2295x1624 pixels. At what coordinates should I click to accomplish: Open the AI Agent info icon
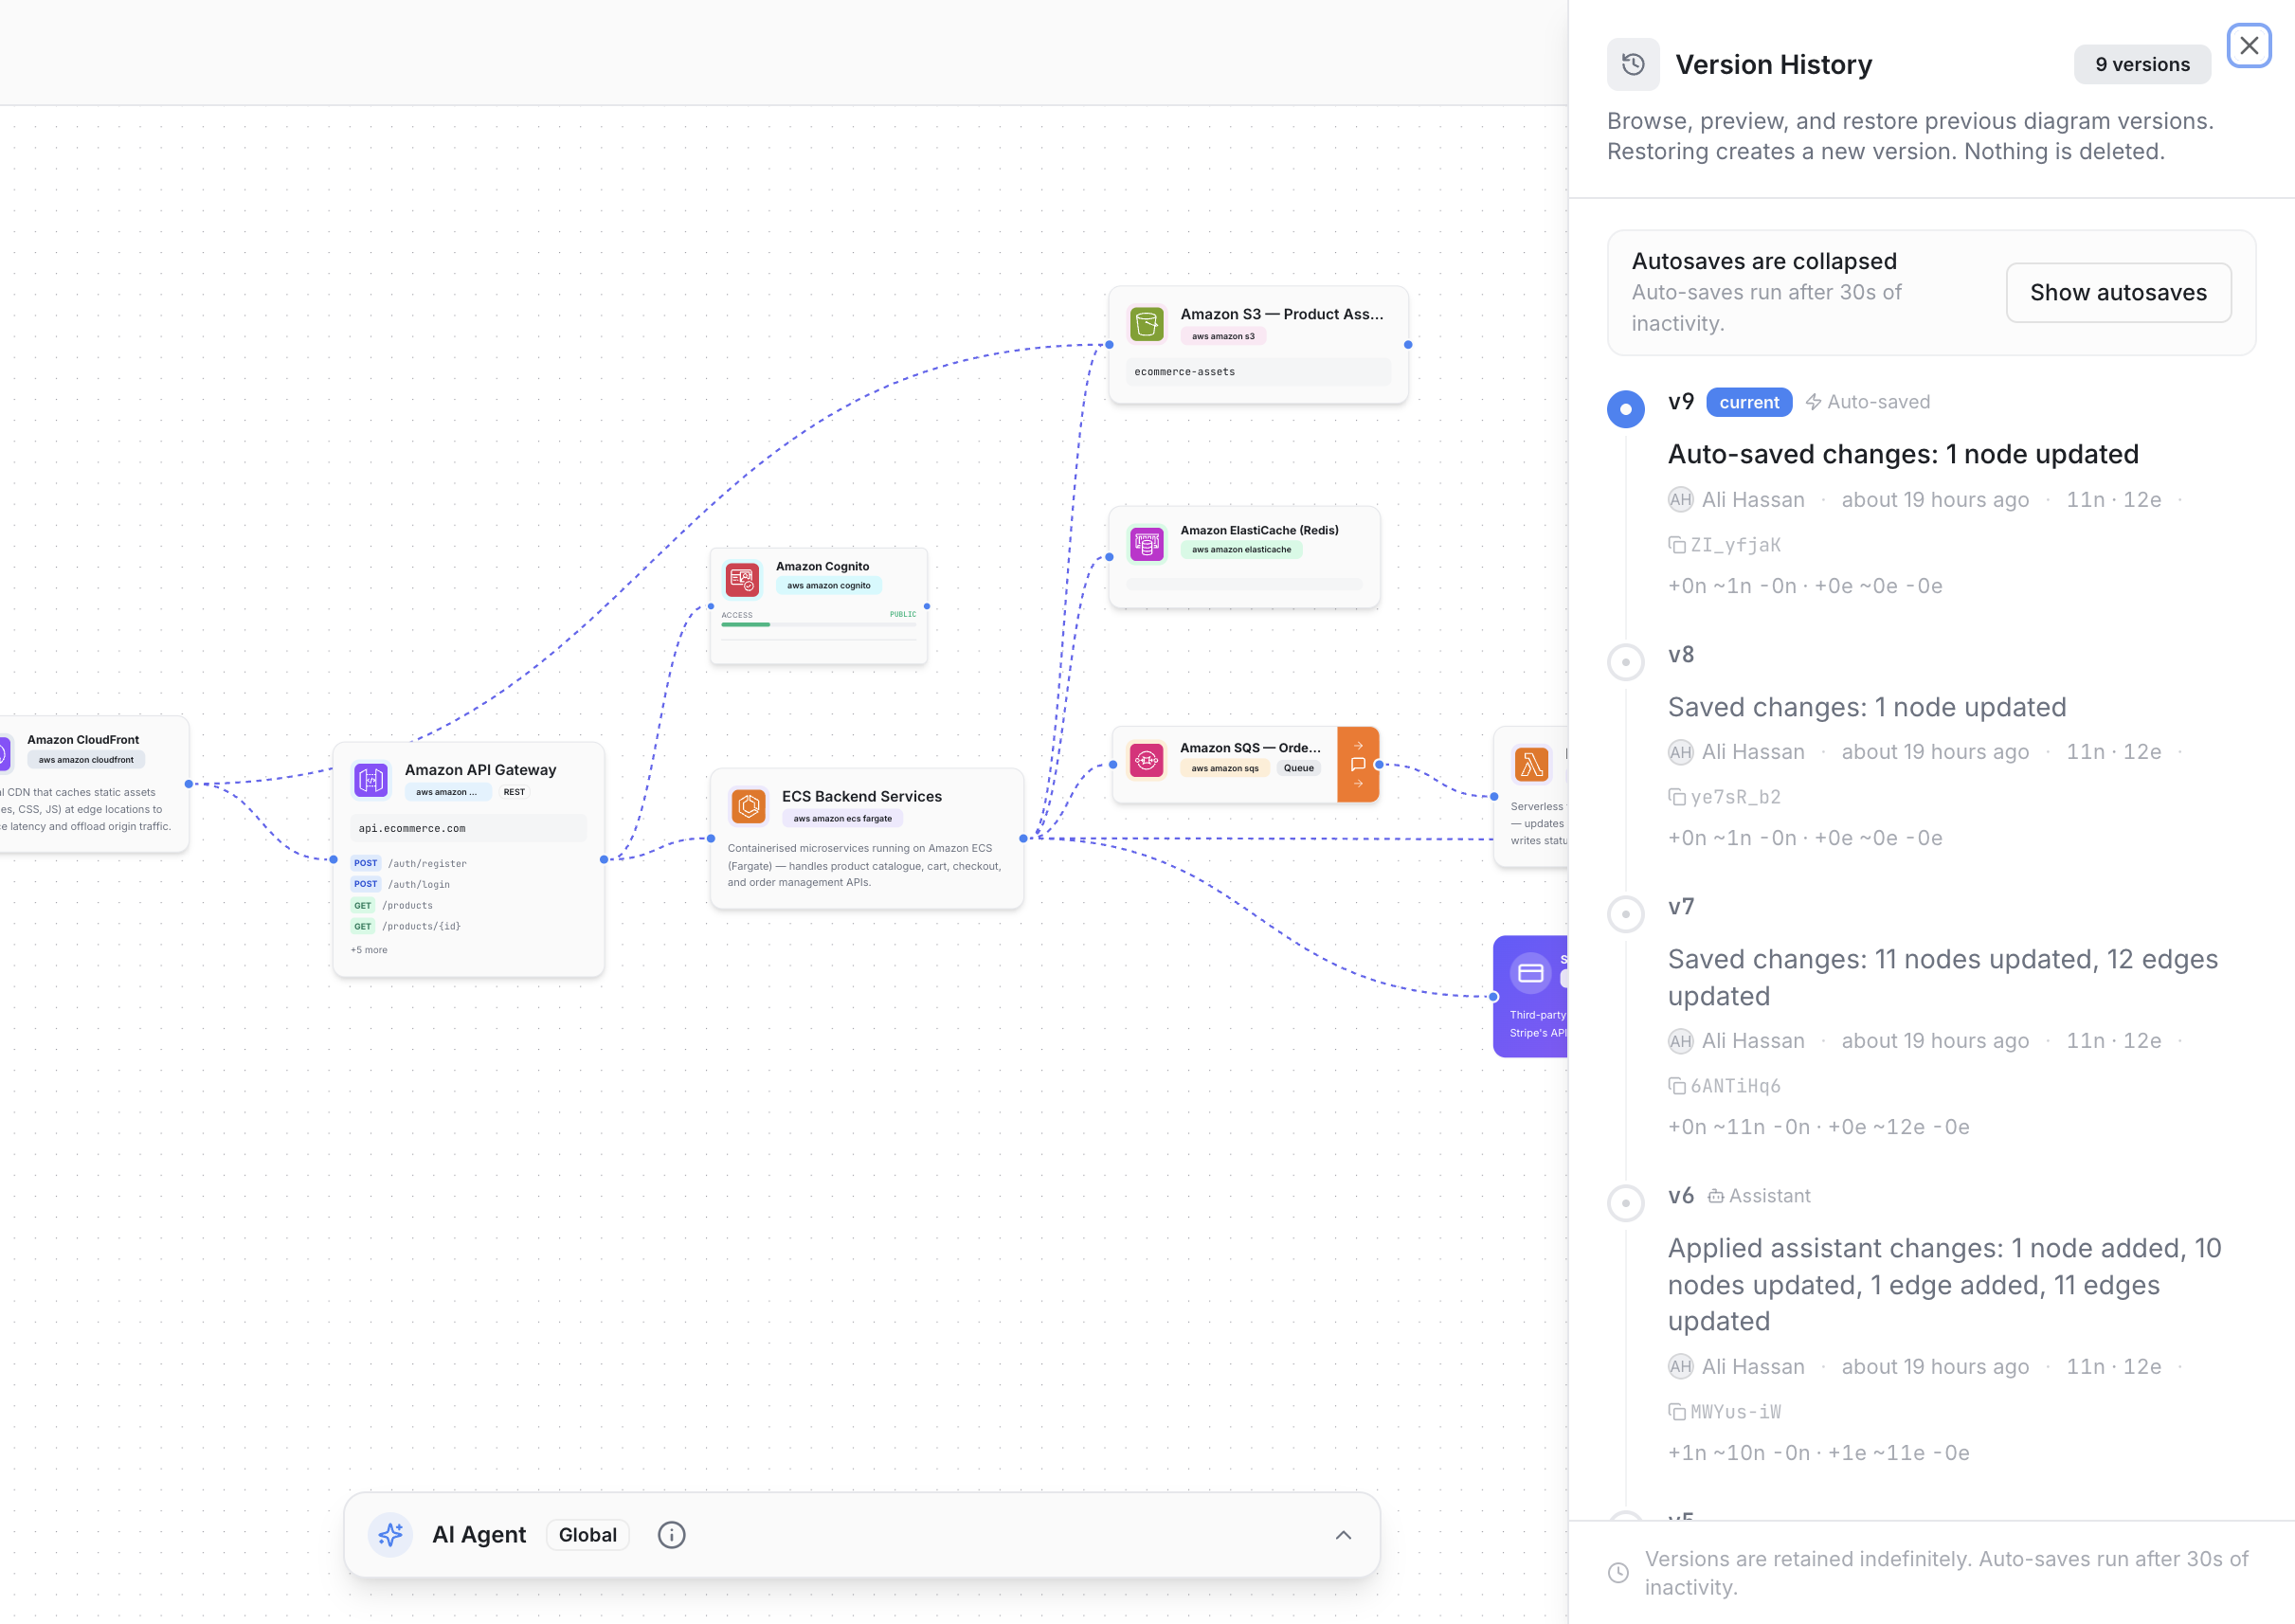671,1535
